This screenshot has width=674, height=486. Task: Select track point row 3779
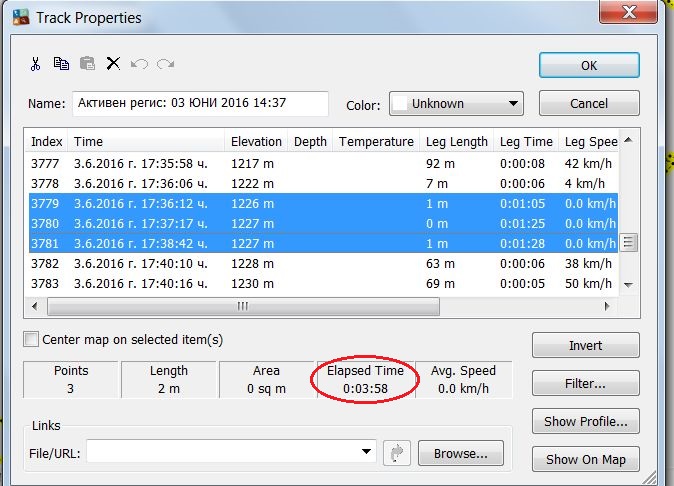coord(322,204)
